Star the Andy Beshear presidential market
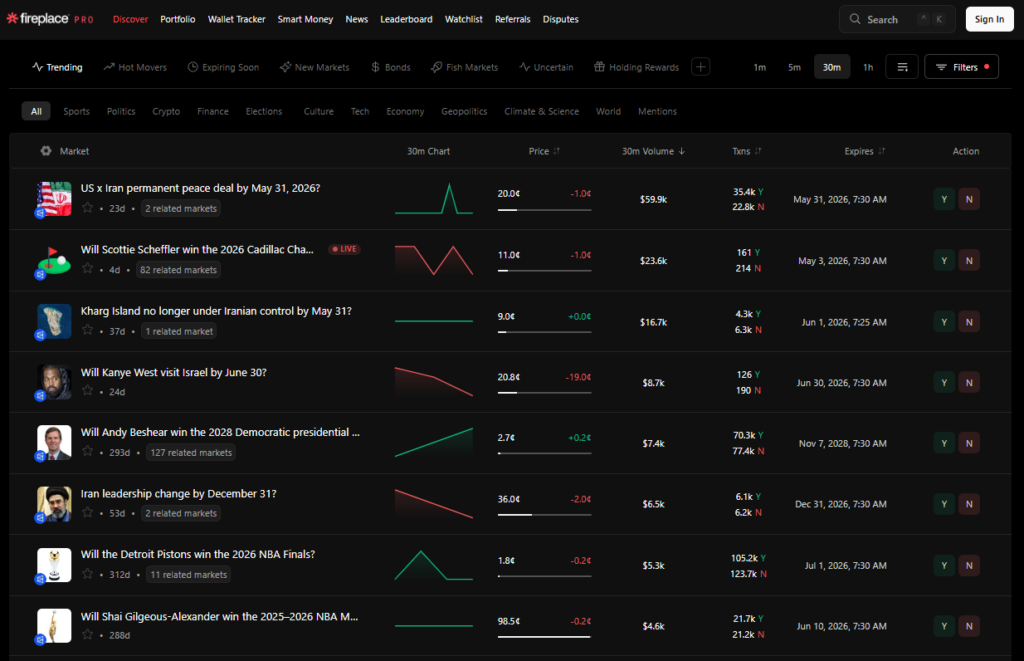Image resolution: width=1024 pixels, height=661 pixels. click(x=88, y=451)
